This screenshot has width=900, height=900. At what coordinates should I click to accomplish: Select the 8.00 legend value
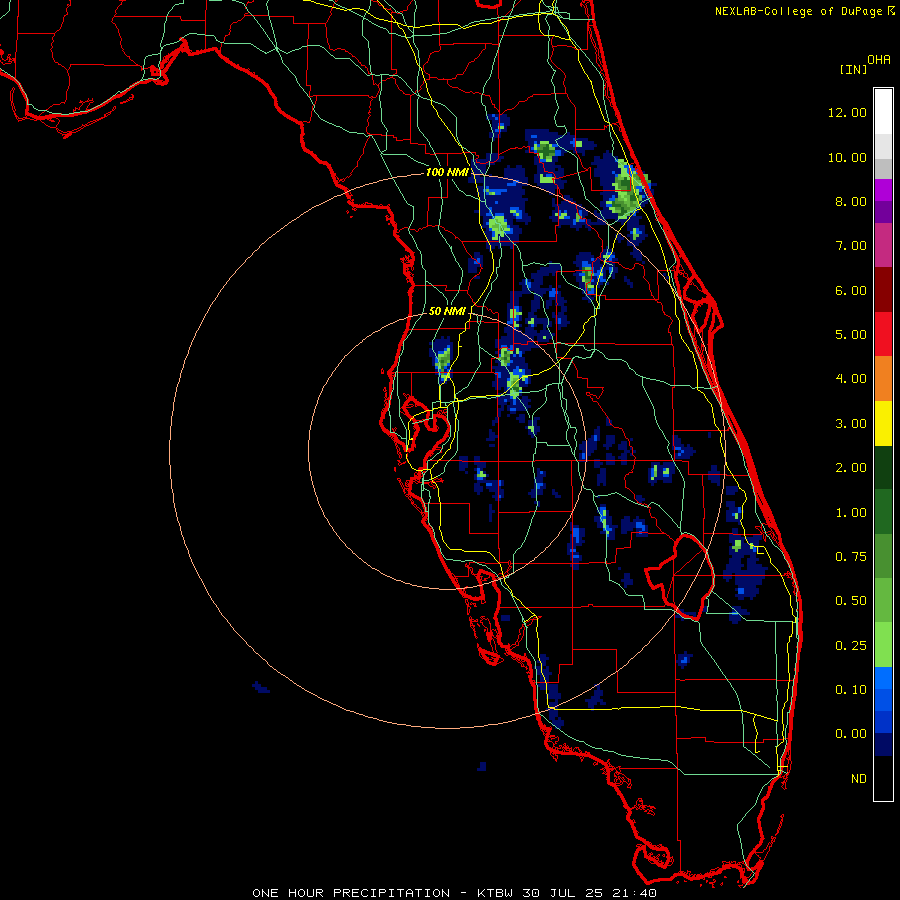tap(851, 201)
